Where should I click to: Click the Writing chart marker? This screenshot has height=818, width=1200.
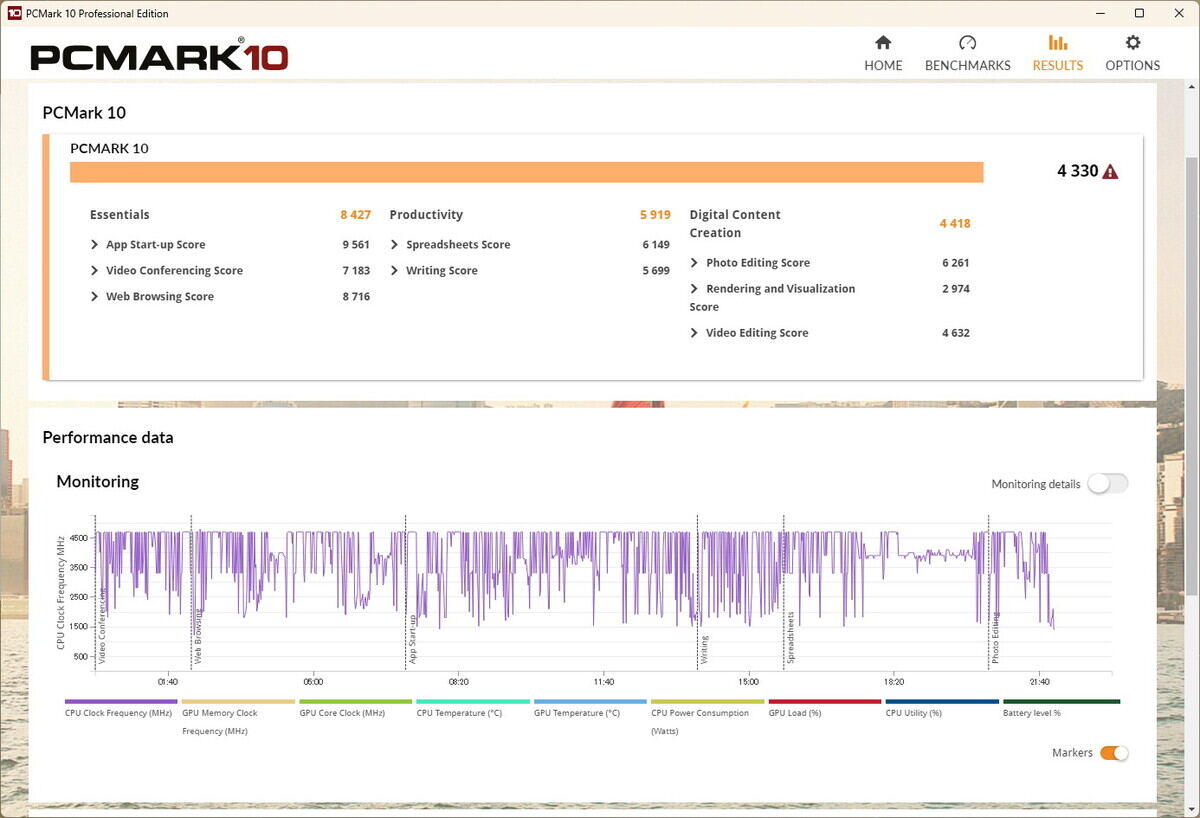click(x=704, y=650)
